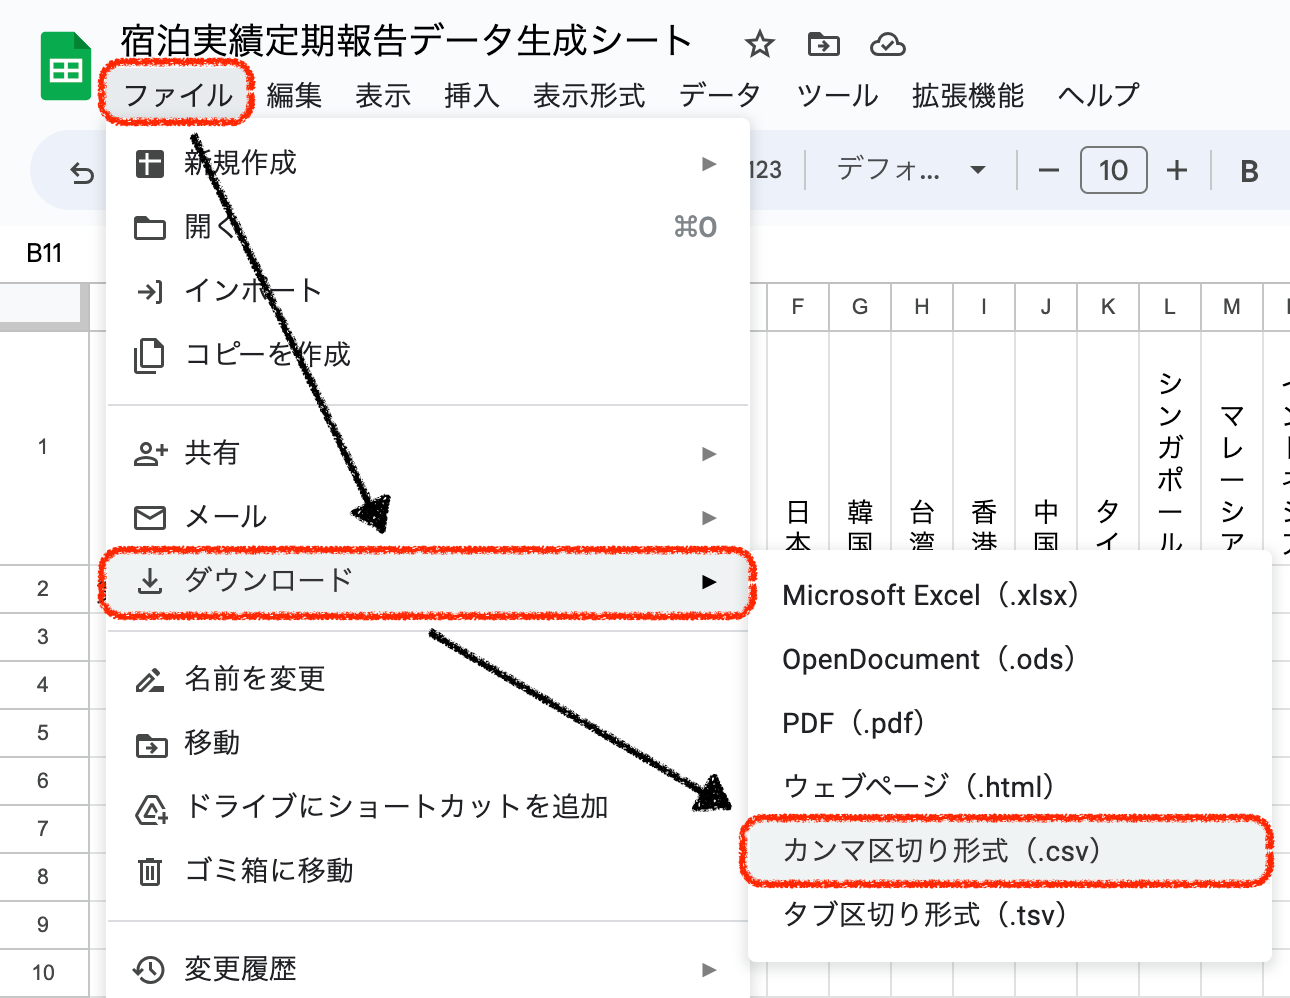Viewport: 1290px width, 998px height.
Task: Open the font family dropdown
Action: pos(910,170)
